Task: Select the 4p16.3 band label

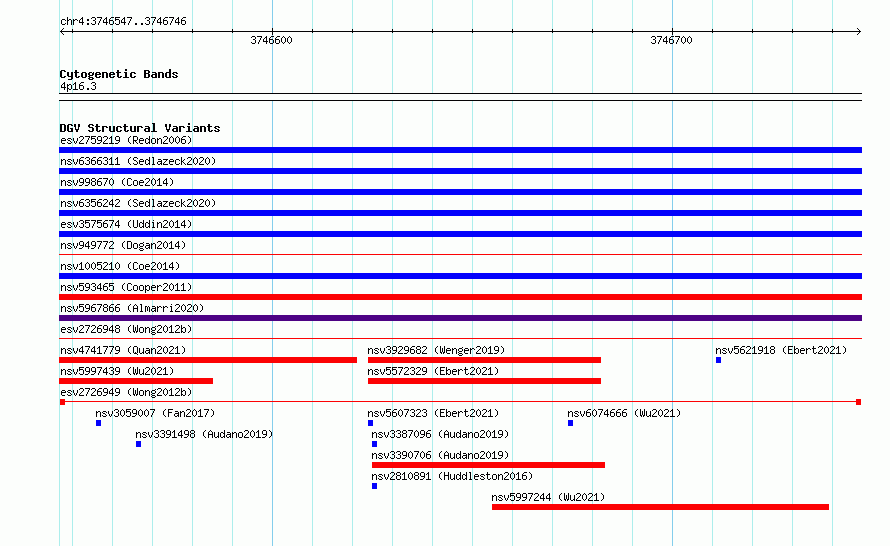Action: coord(78,86)
